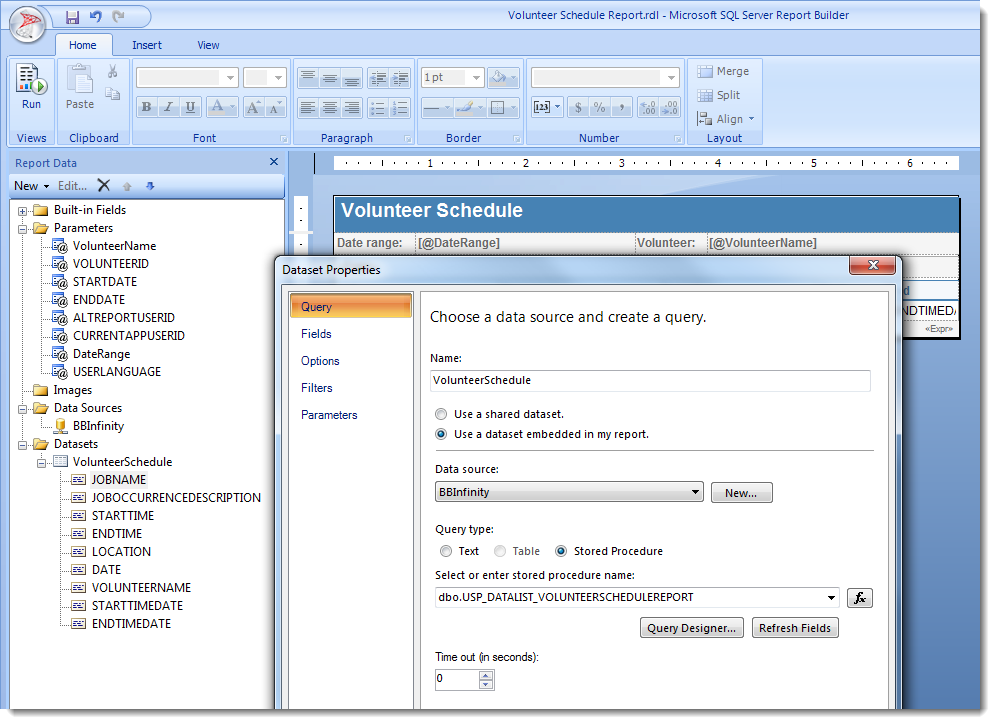Save the report using quick access toolbar
This screenshot has width=995, height=724.
pos(73,16)
